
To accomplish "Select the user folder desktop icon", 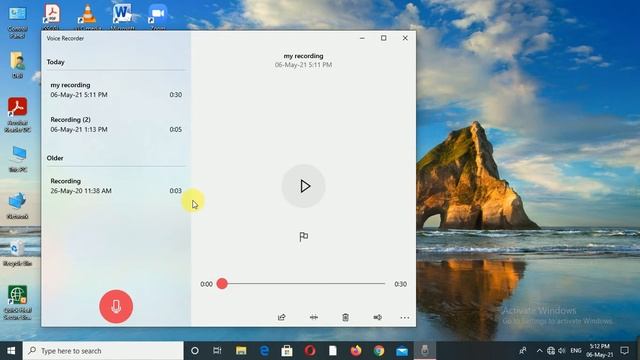I will click(x=18, y=64).
